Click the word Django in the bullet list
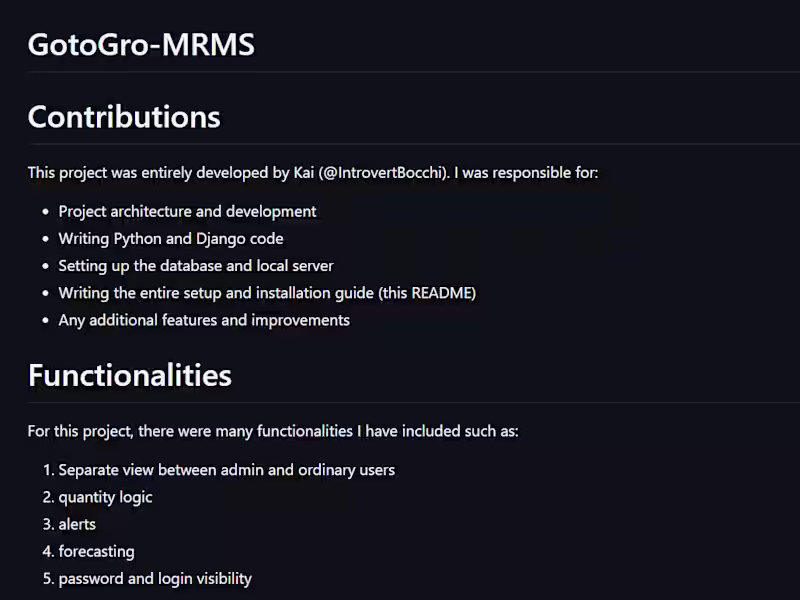 221,239
